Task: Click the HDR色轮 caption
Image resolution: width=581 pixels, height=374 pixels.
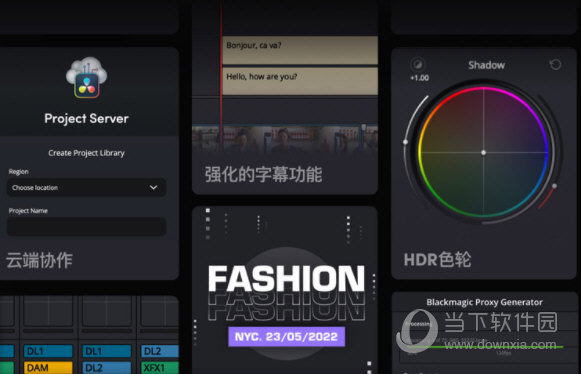Action: (x=437, y=259)
